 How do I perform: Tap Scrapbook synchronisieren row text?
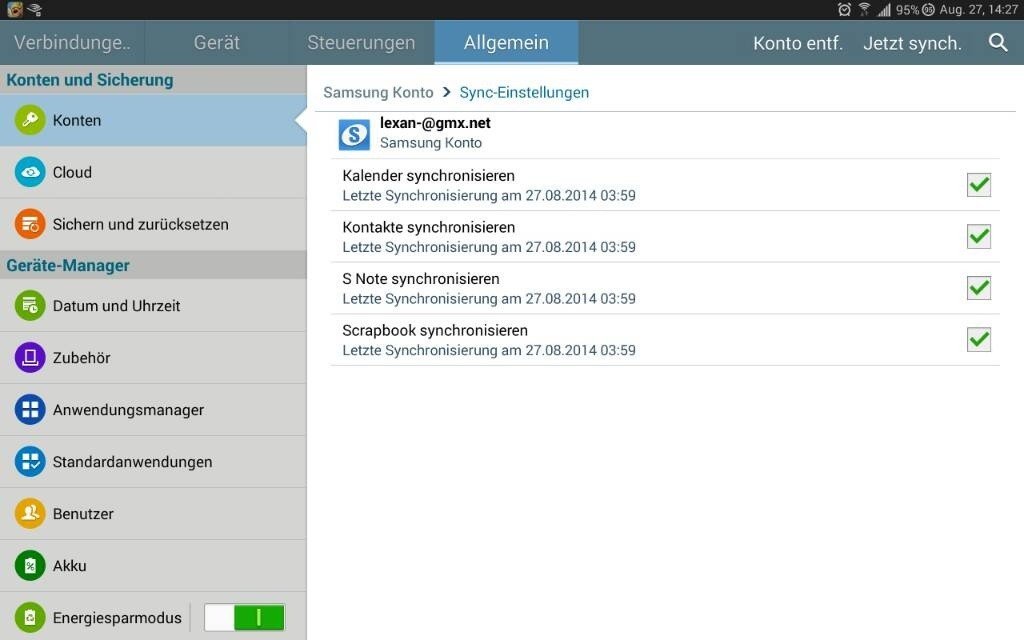tap(435, 330)
